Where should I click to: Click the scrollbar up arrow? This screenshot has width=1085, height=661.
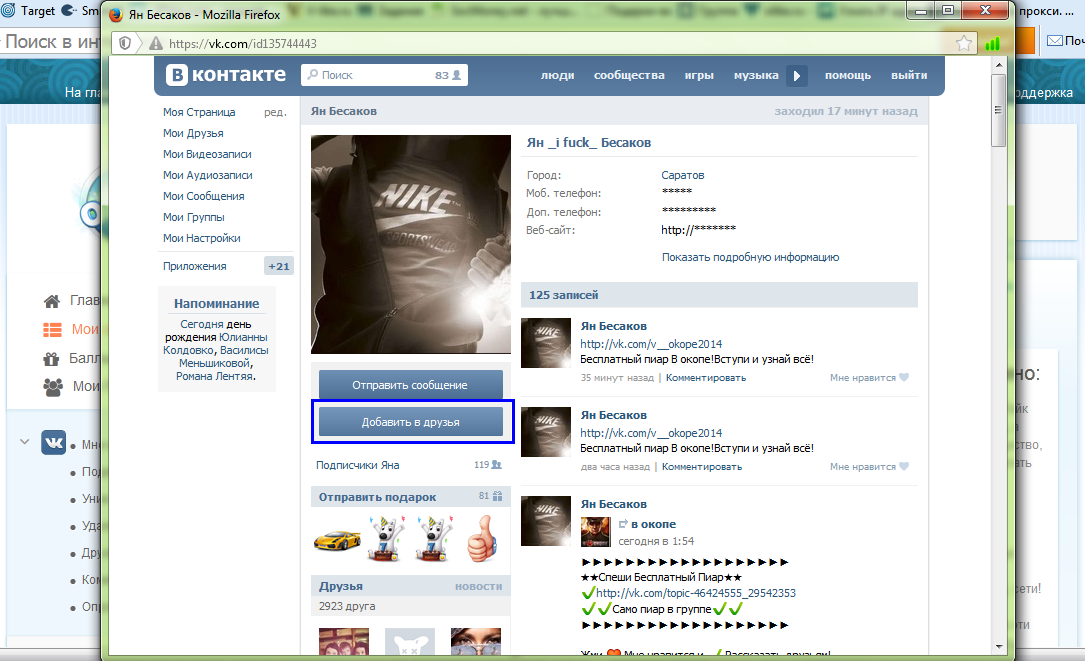[x=999, y=64]
